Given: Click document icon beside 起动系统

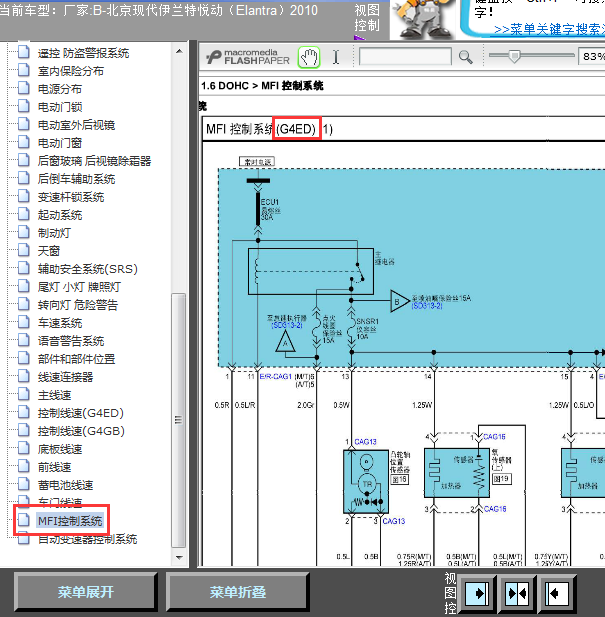Looking at the screenshot, I should (24, 214).
